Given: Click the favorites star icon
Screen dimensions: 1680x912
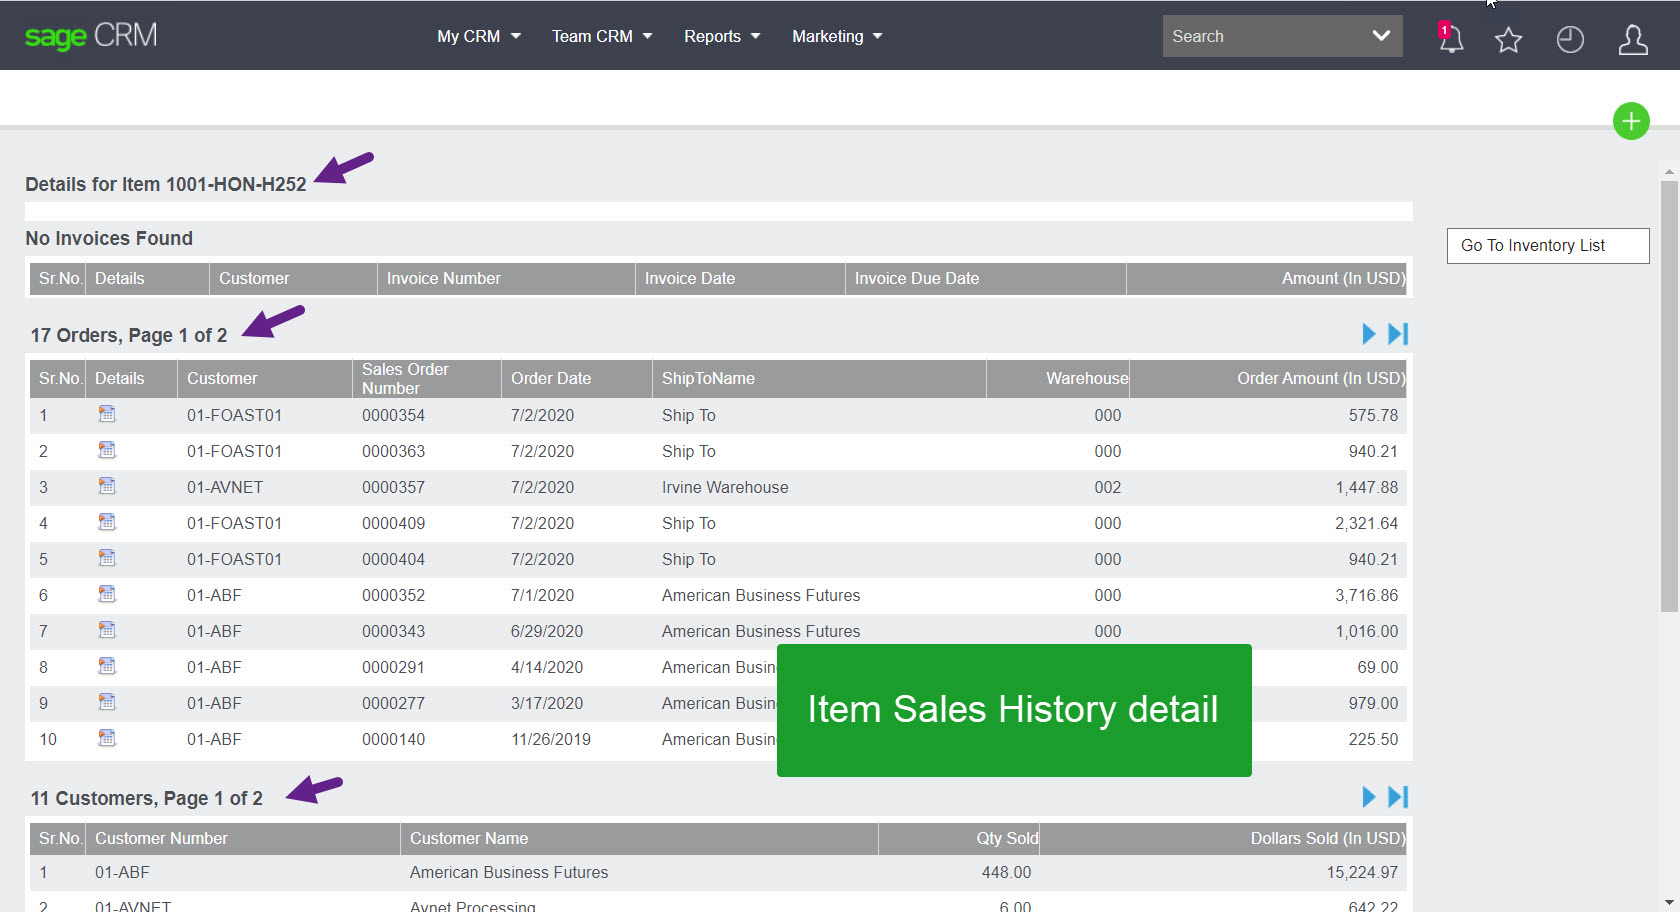Looking at the screenshot, I should point(1508,40).
